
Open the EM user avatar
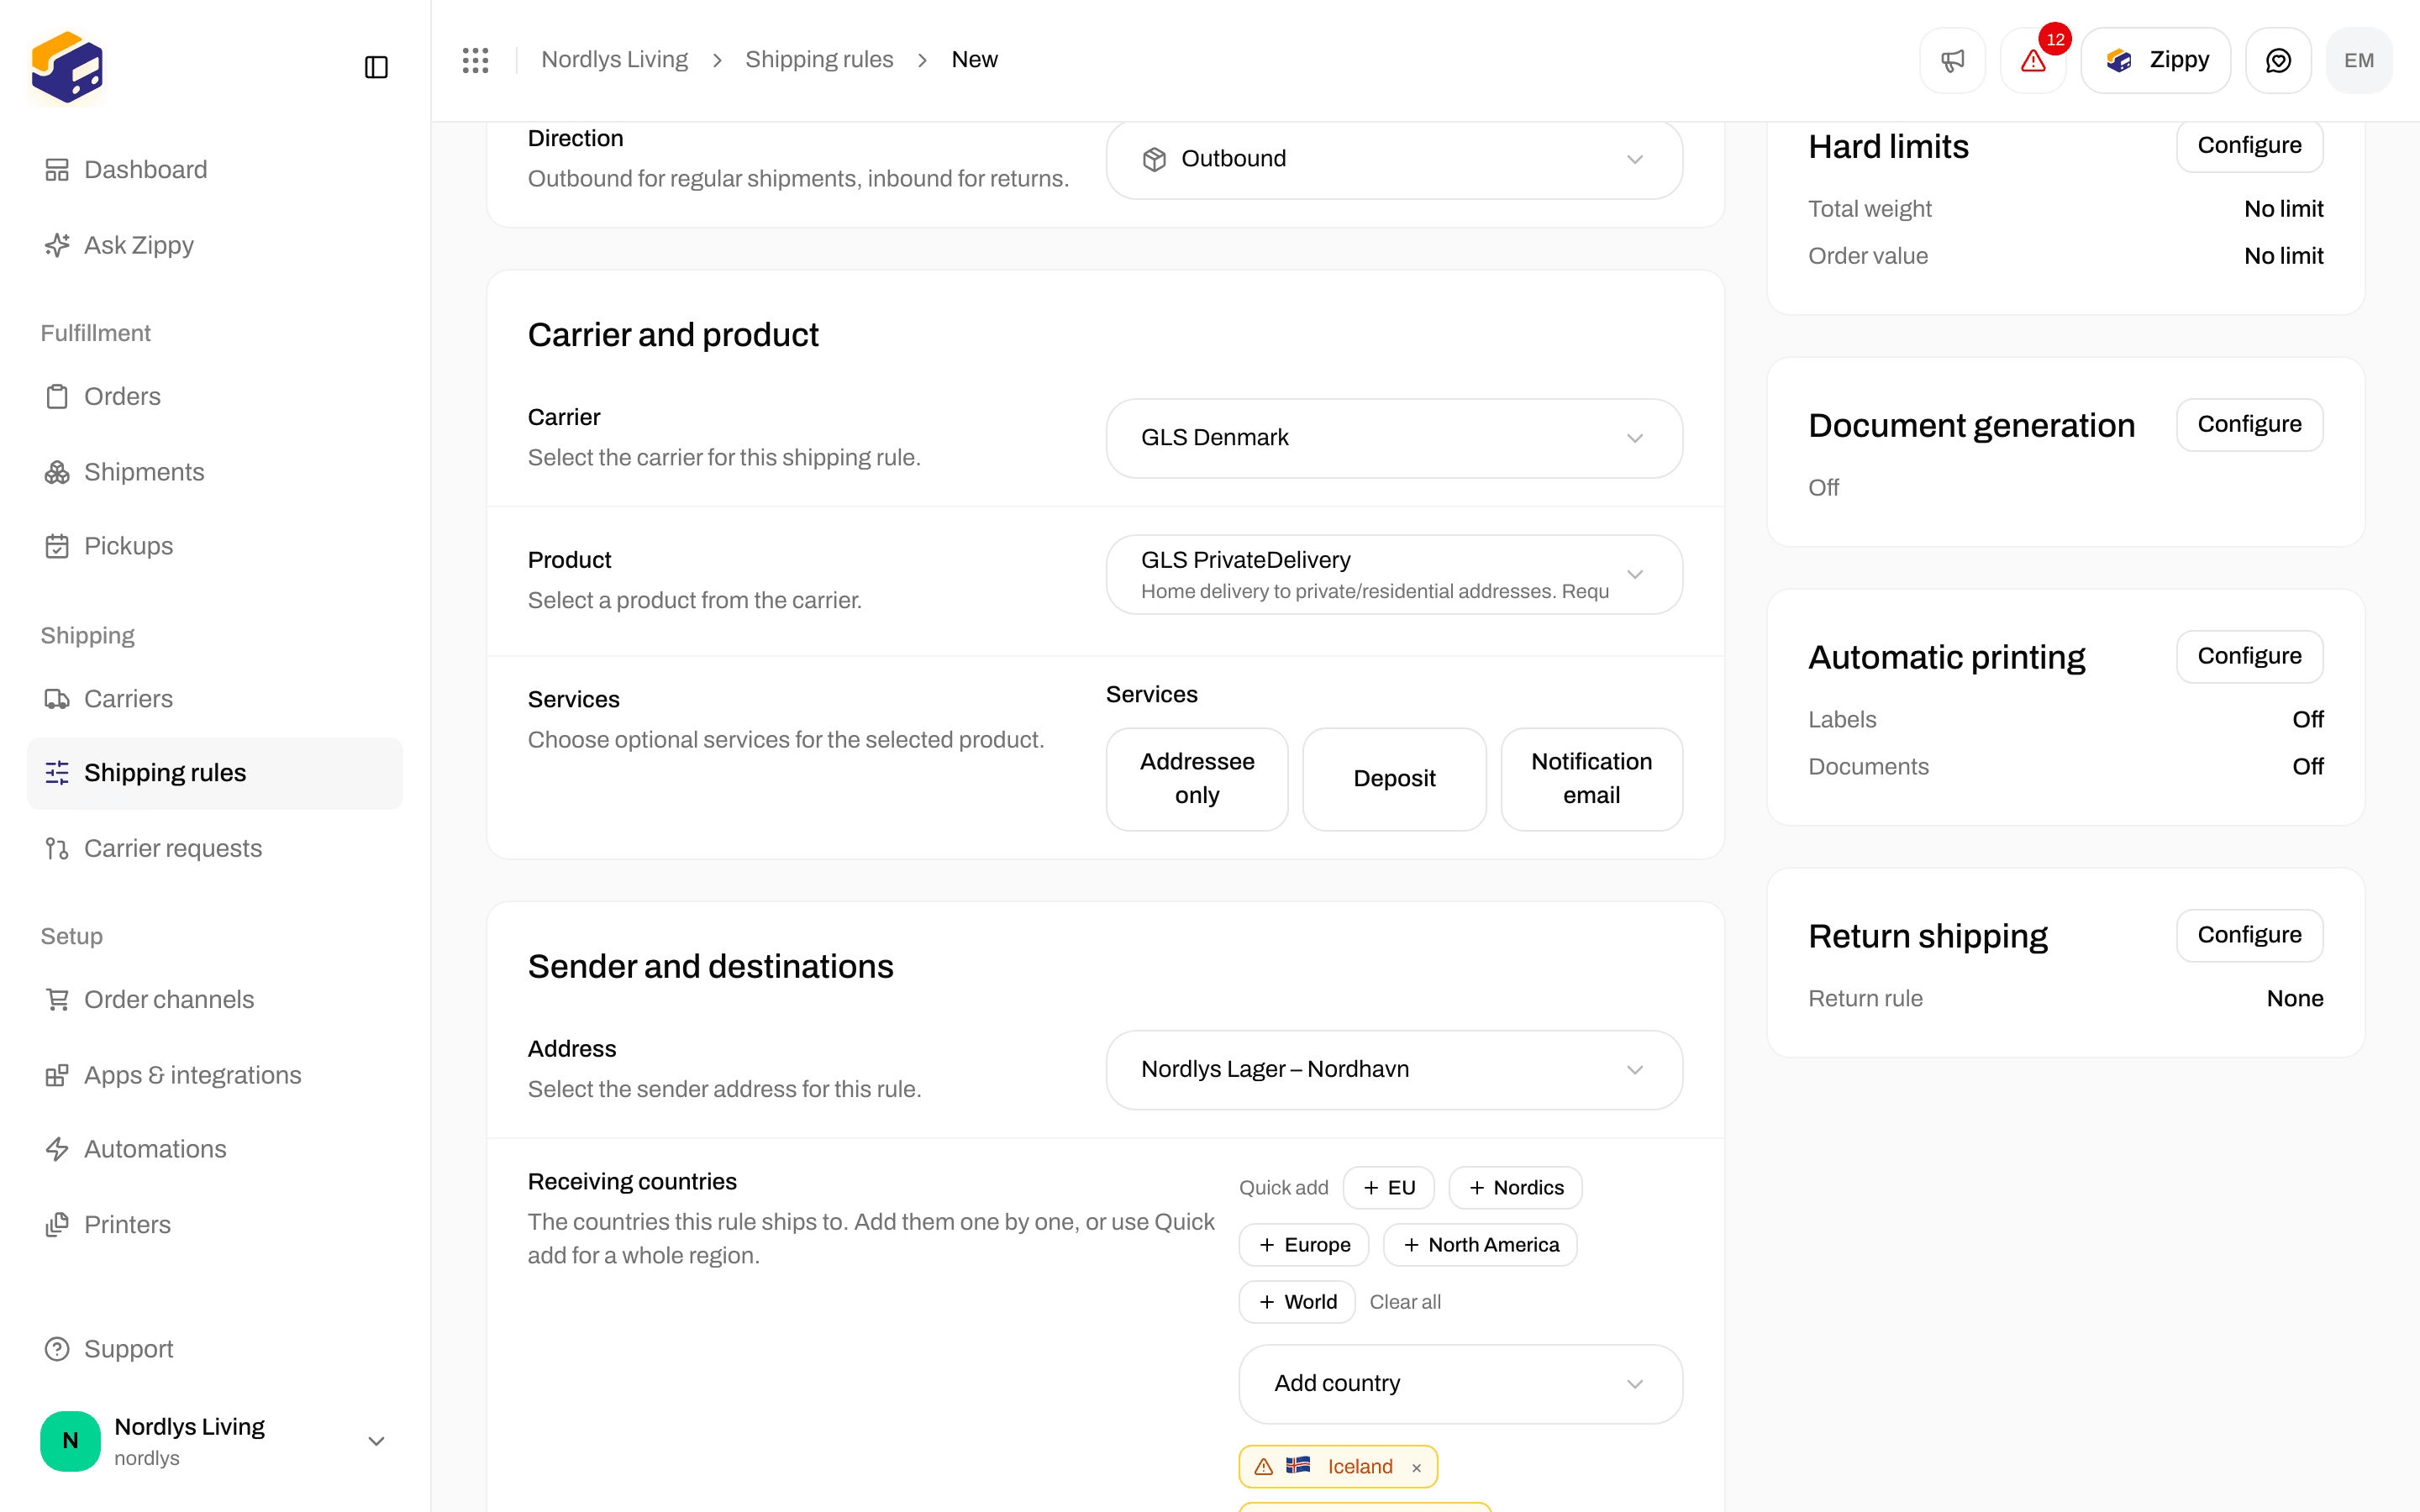[x=2359, y=60]
